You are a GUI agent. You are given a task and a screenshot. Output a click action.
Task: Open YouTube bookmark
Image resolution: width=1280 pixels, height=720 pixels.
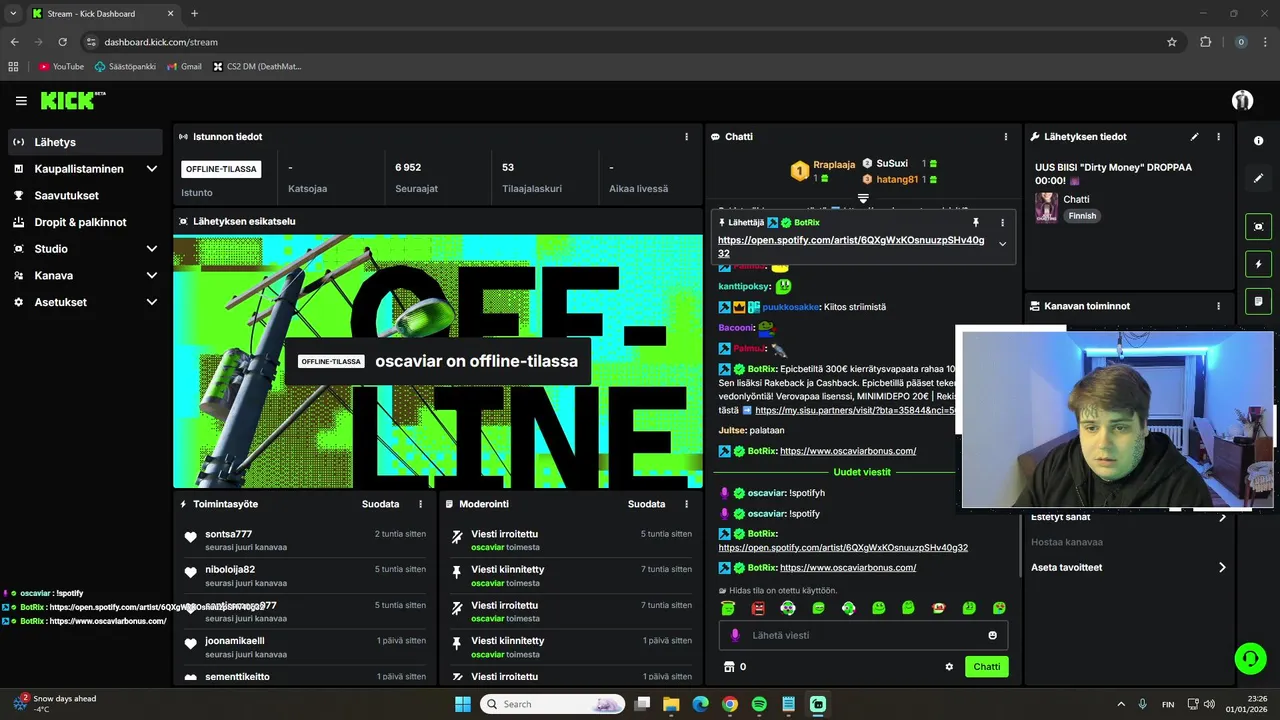coord(61,66)
